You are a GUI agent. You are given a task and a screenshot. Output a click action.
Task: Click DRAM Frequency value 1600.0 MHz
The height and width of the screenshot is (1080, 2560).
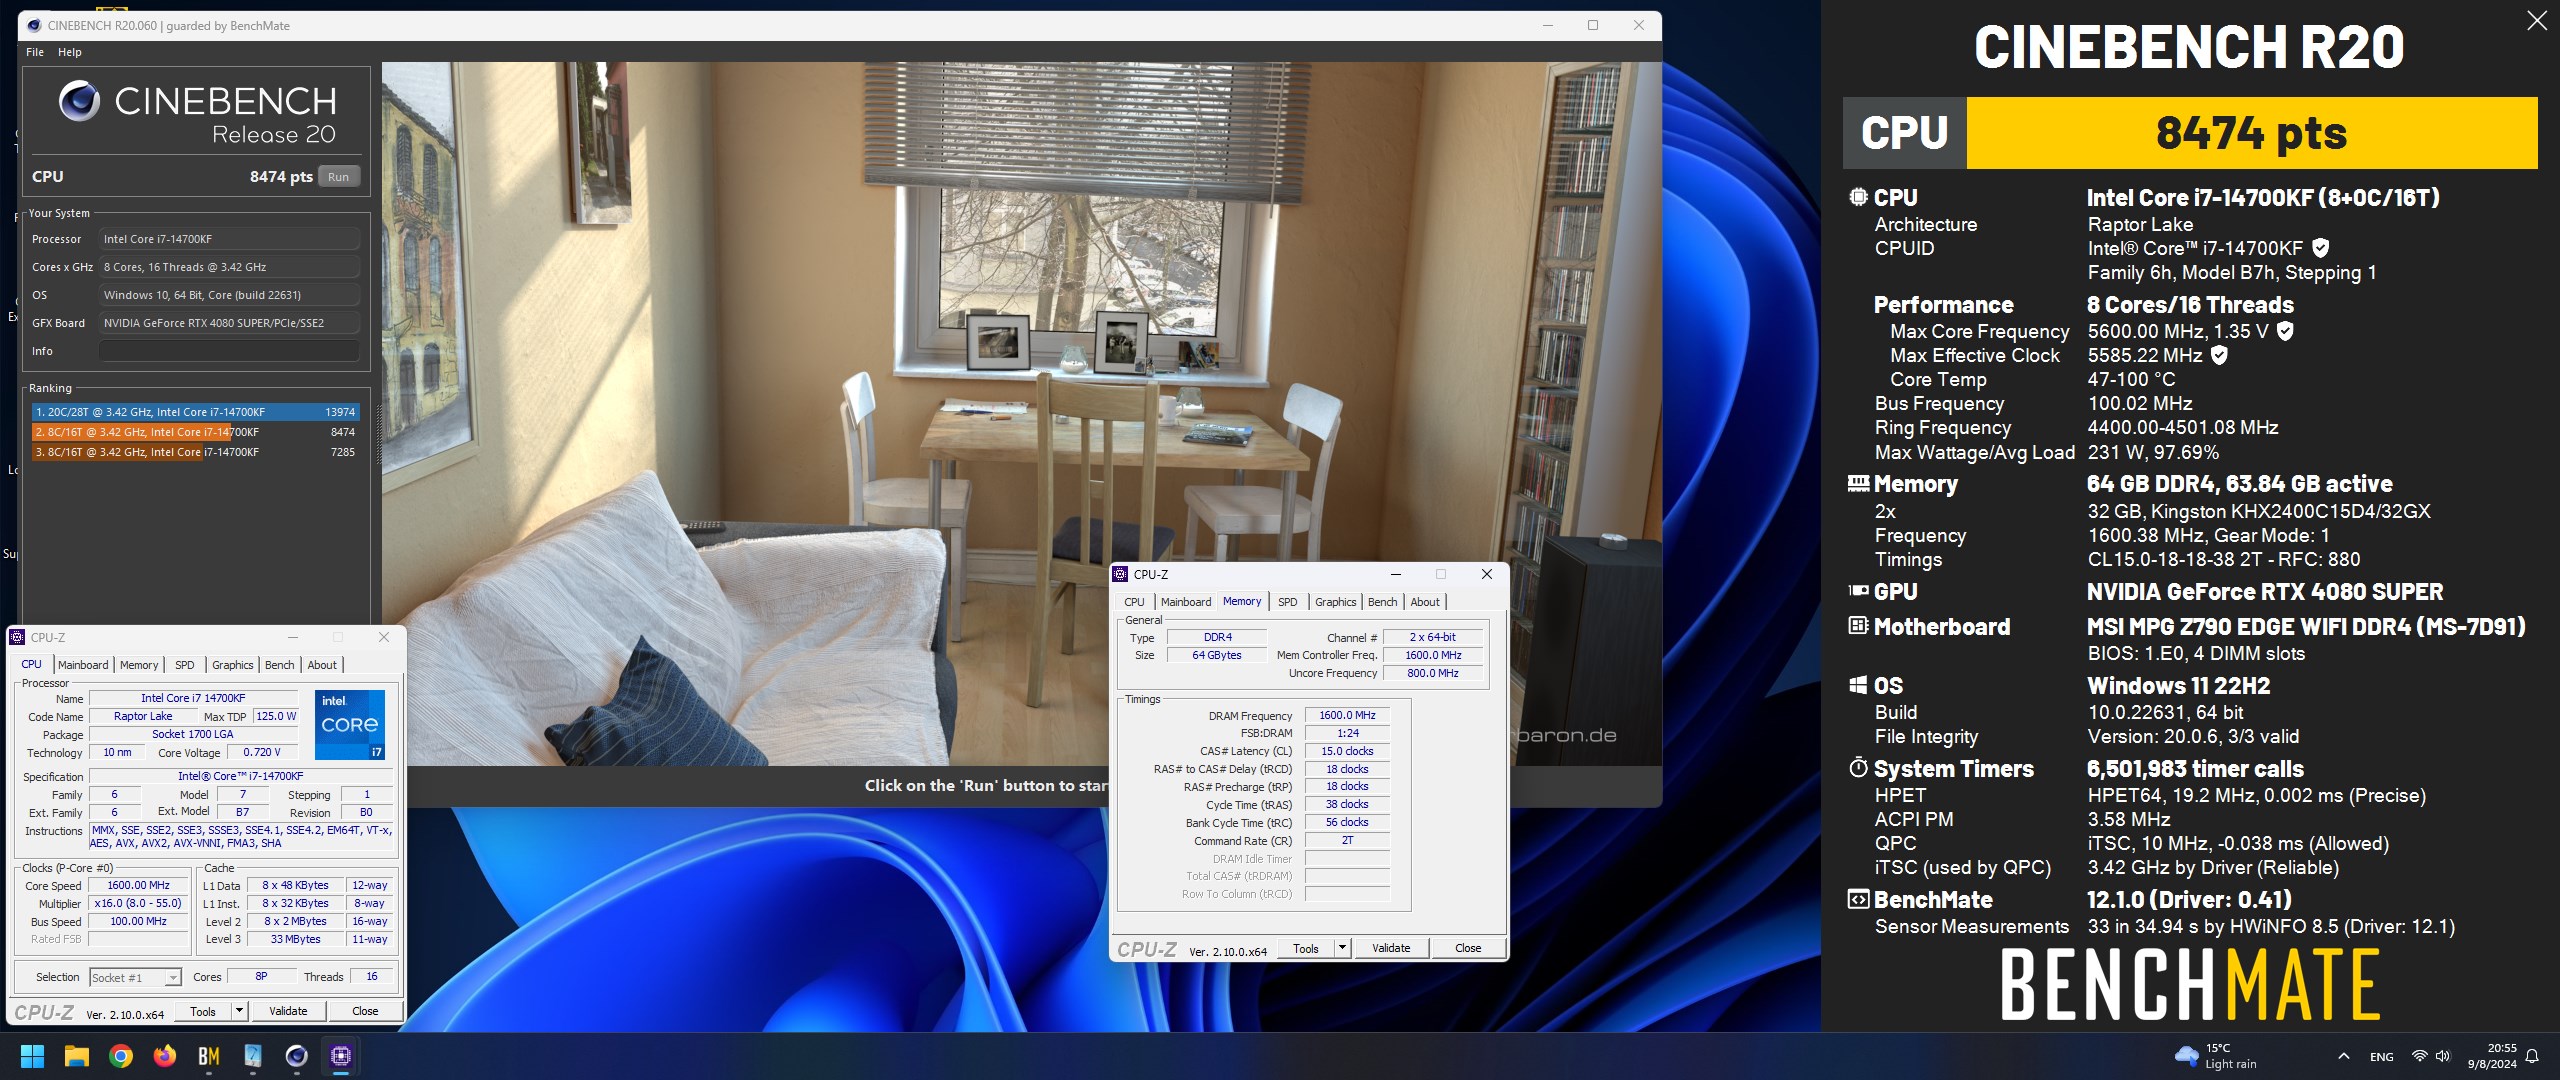click(x=1347, y=715)
